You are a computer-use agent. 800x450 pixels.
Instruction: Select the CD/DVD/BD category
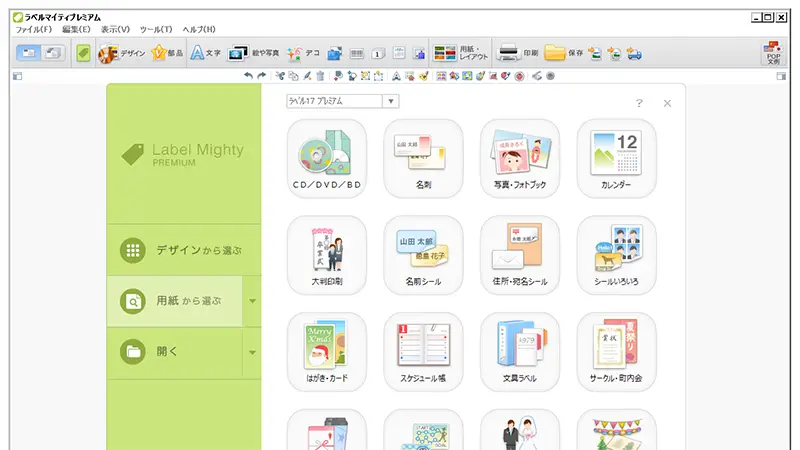pos(327,159)
